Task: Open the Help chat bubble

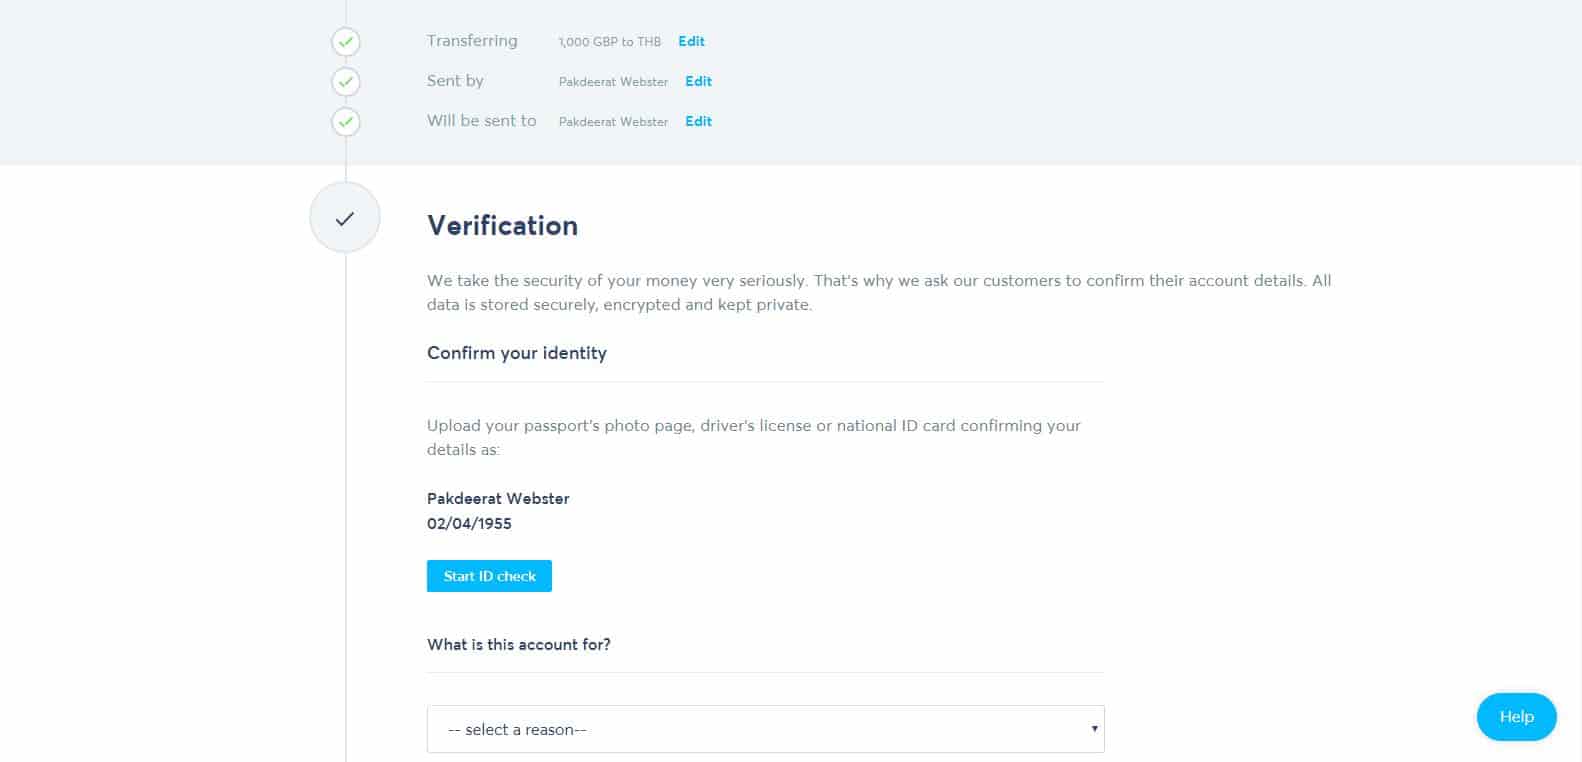Action: click(x=1516, y=716)
